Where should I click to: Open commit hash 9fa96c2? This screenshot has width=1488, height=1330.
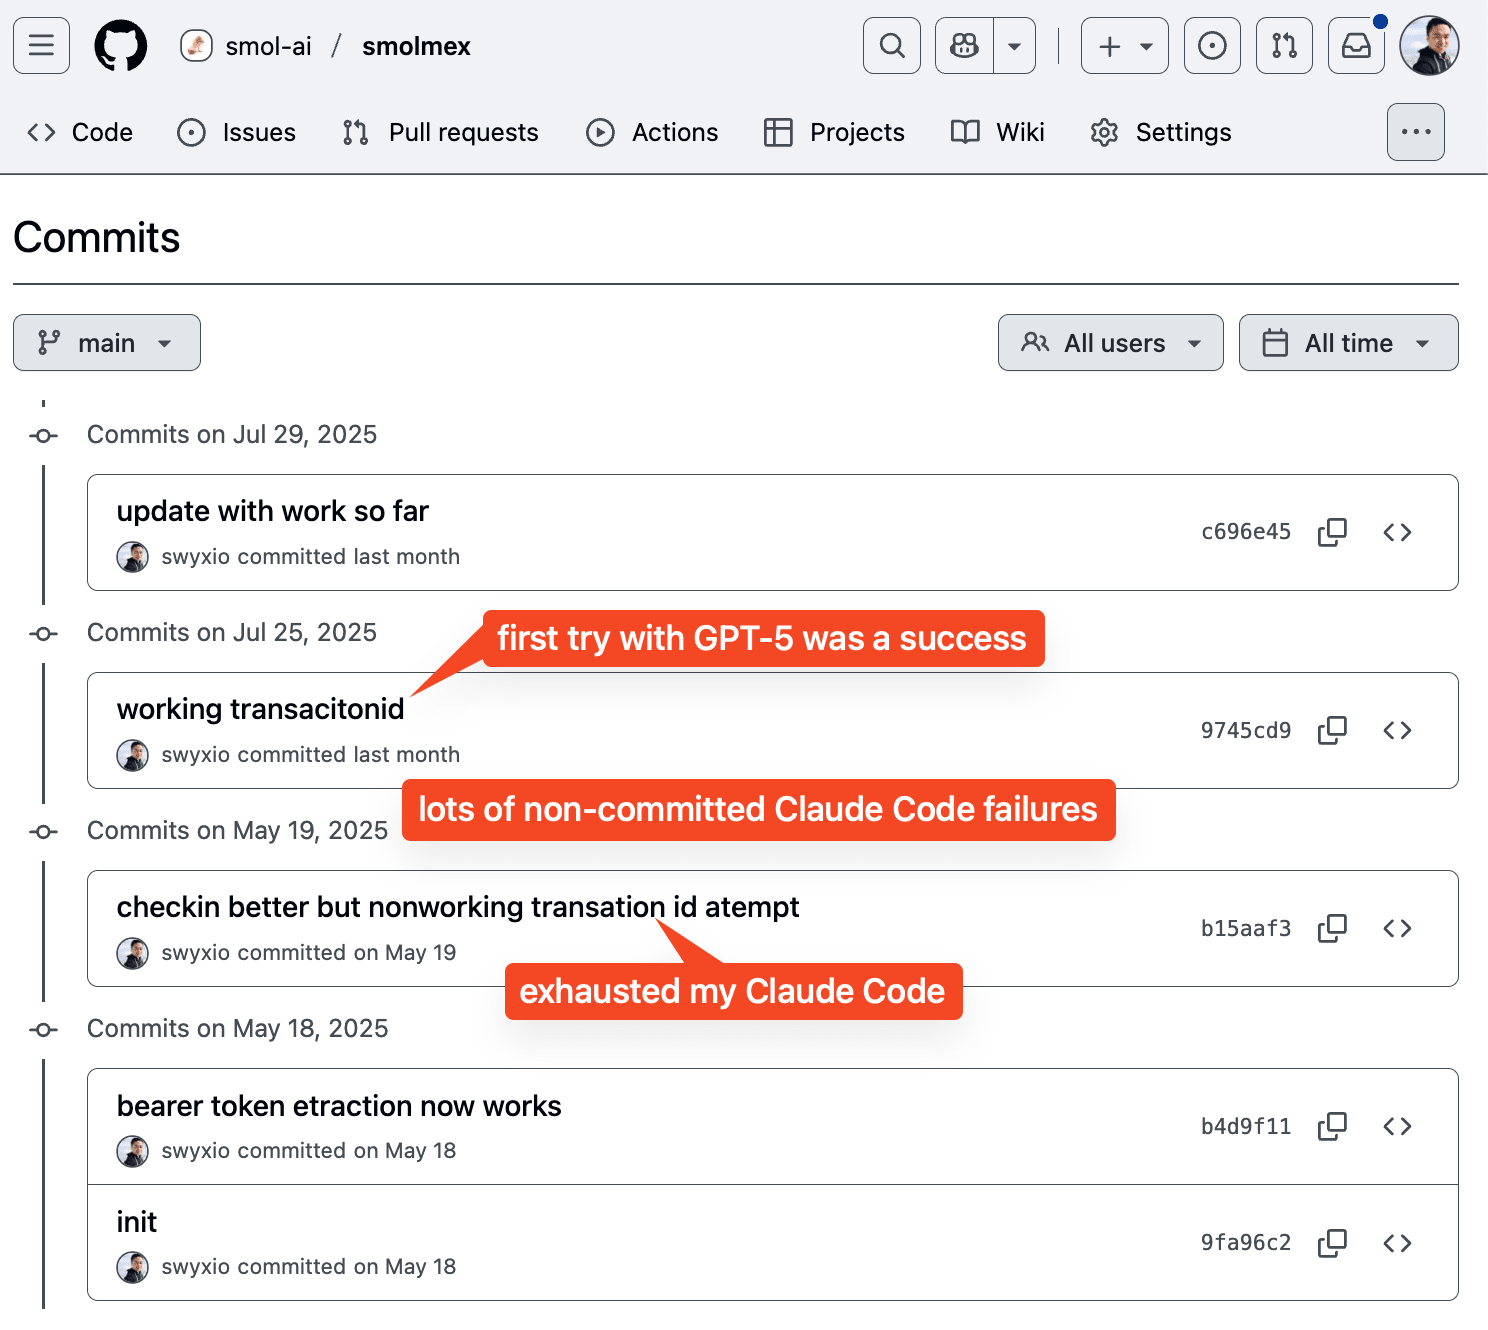[x=1246, y=1242]
